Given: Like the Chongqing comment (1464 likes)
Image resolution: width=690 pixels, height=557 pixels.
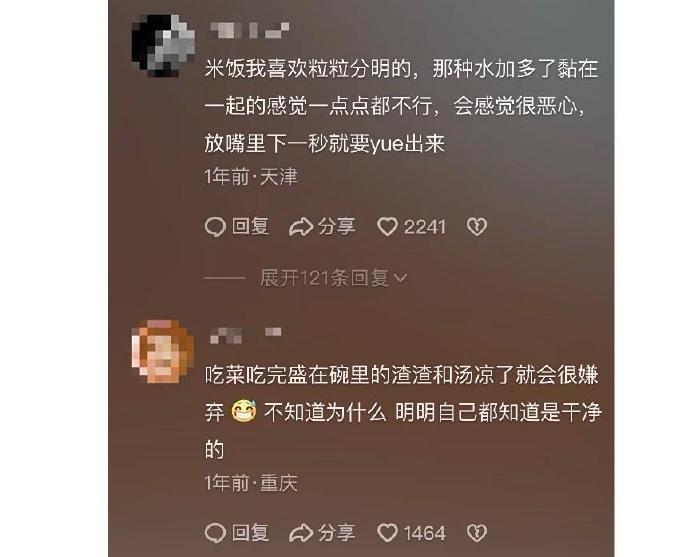Looking at the screenshot, I should pos(387,533).
